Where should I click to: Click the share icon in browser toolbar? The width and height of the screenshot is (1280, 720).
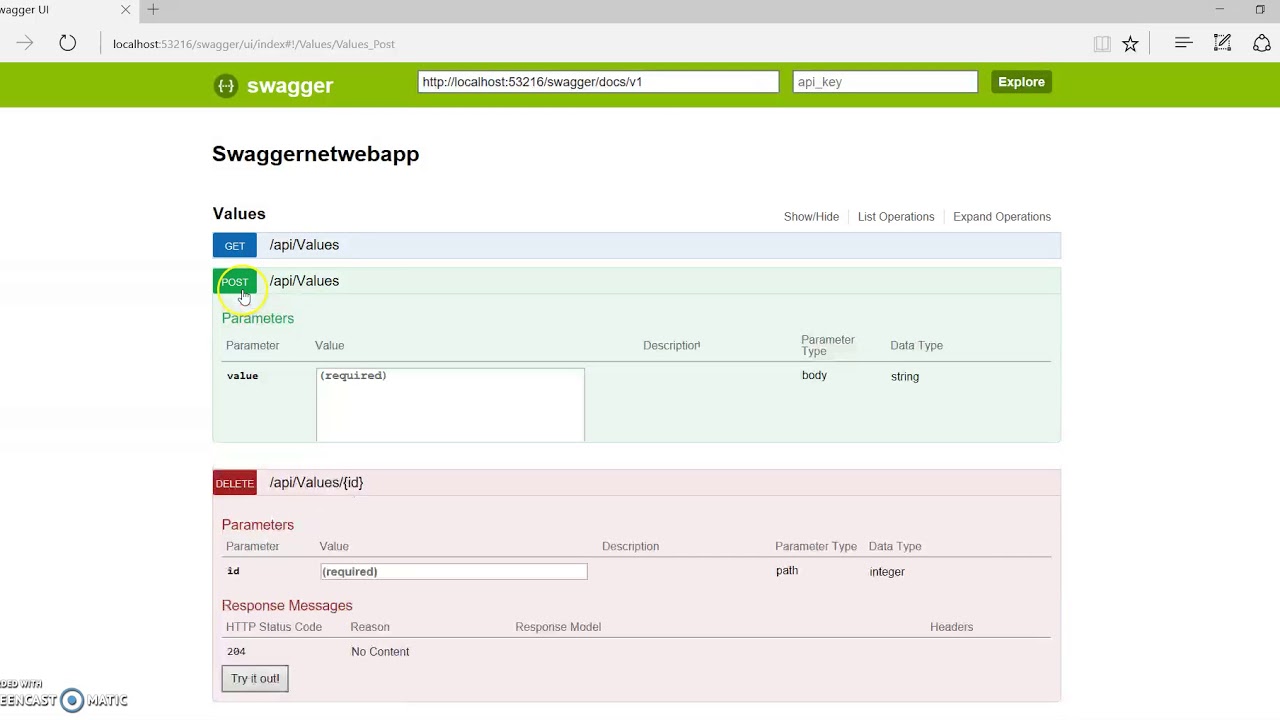click(x=1262, y=43)
